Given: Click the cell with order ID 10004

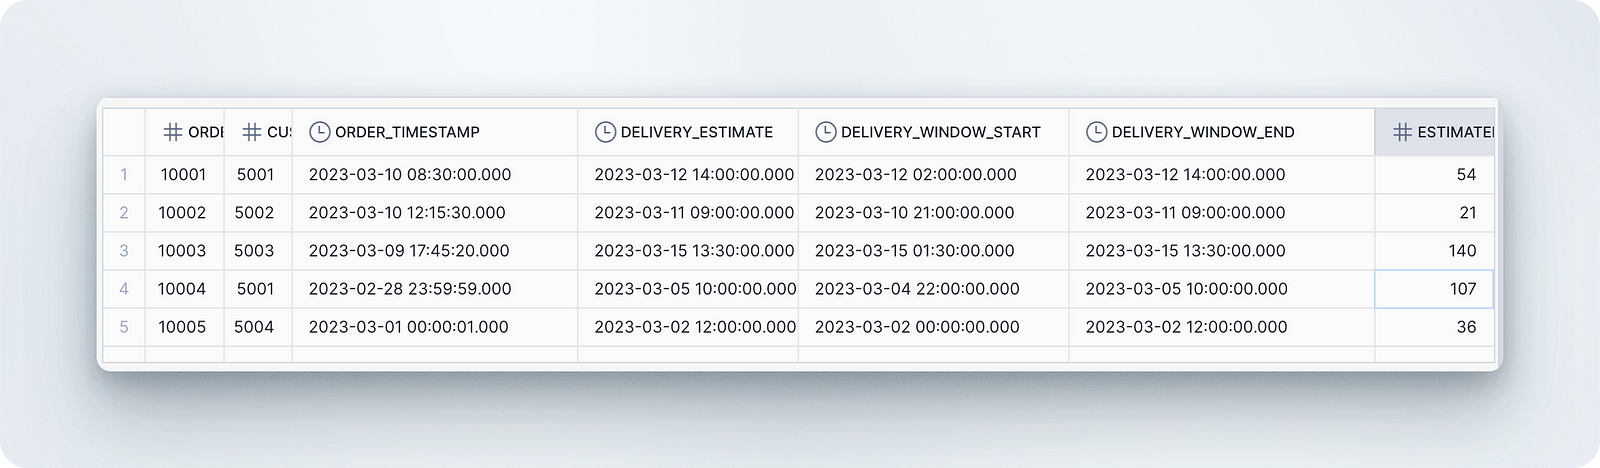Looking at the screenshot, I should [x=185, y=288].
